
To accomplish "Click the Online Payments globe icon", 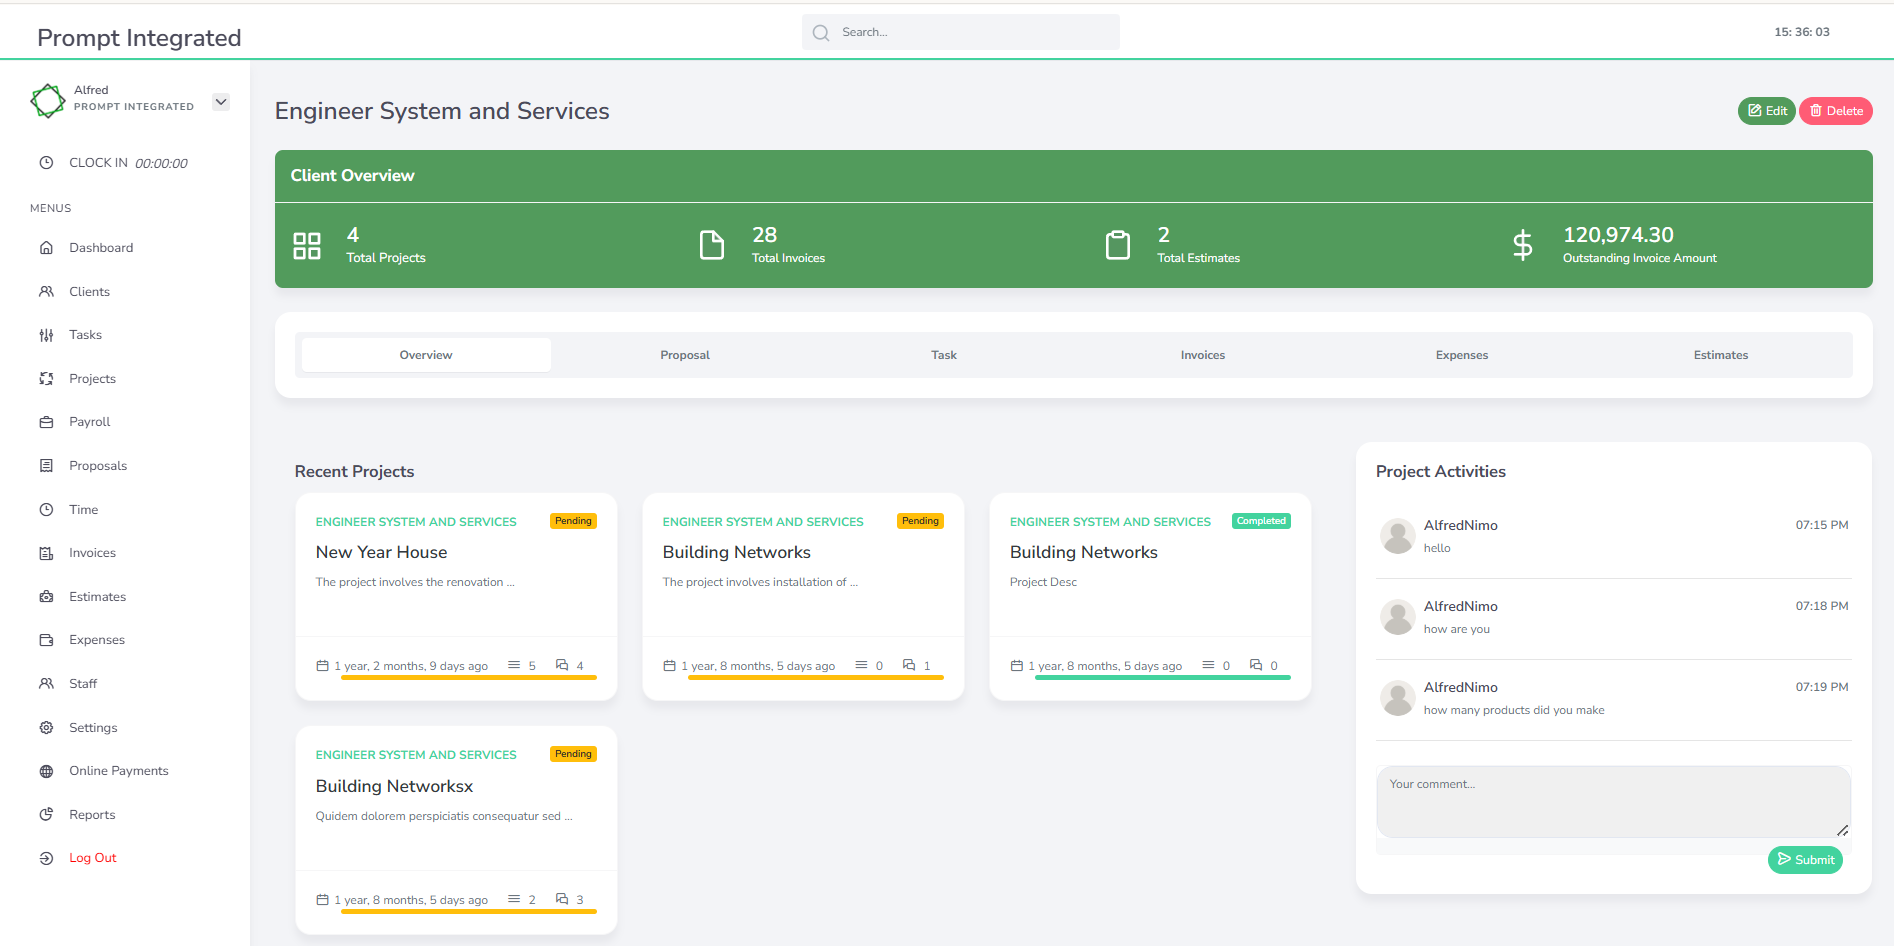I will (x=46, y=771).
